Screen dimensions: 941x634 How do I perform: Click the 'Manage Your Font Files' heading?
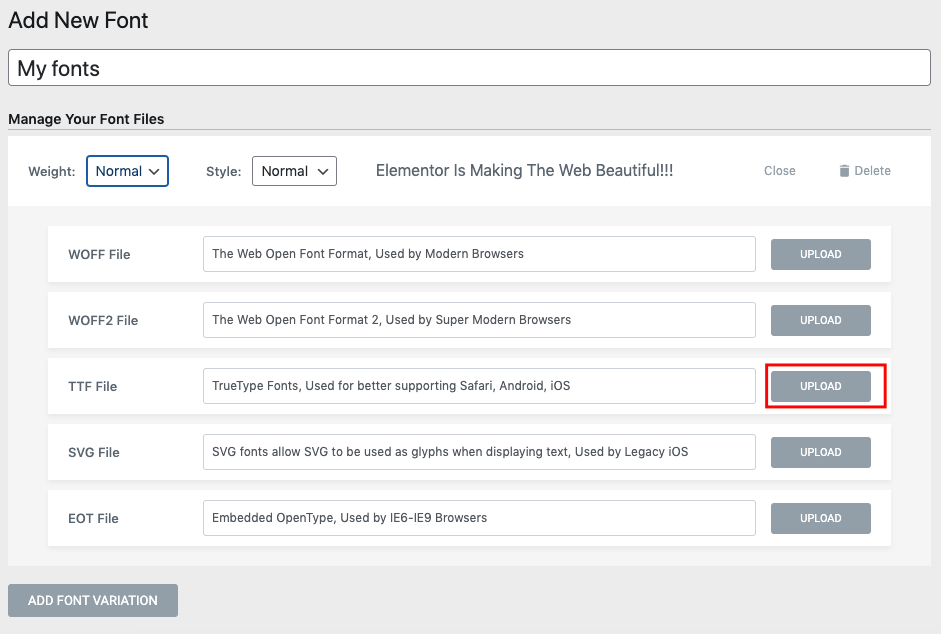[86, 119]
